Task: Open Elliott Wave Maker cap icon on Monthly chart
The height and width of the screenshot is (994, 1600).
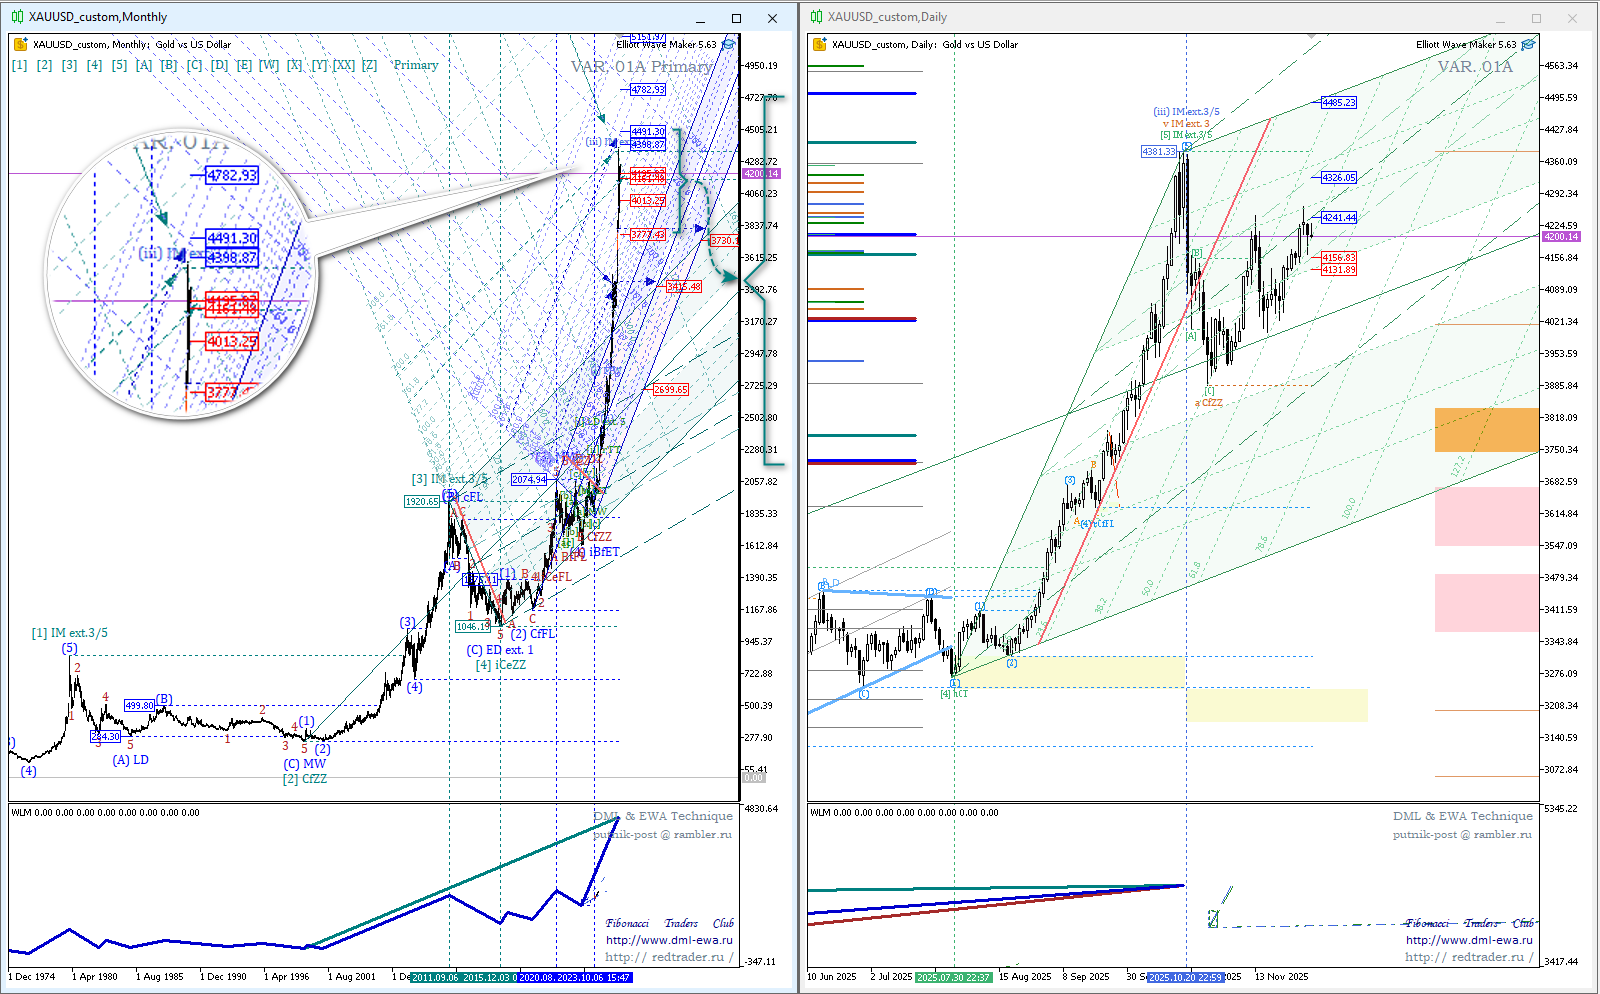Action: coord(728,44)
